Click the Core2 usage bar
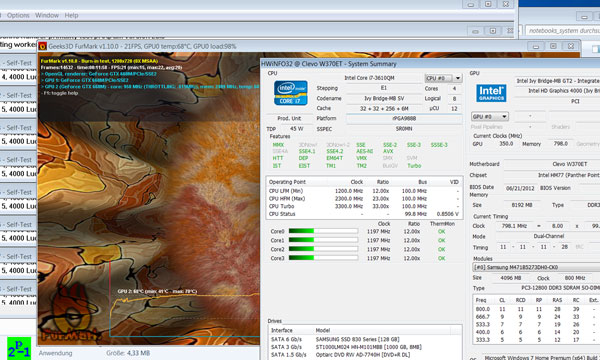600x360 pixels. [323, 249]
